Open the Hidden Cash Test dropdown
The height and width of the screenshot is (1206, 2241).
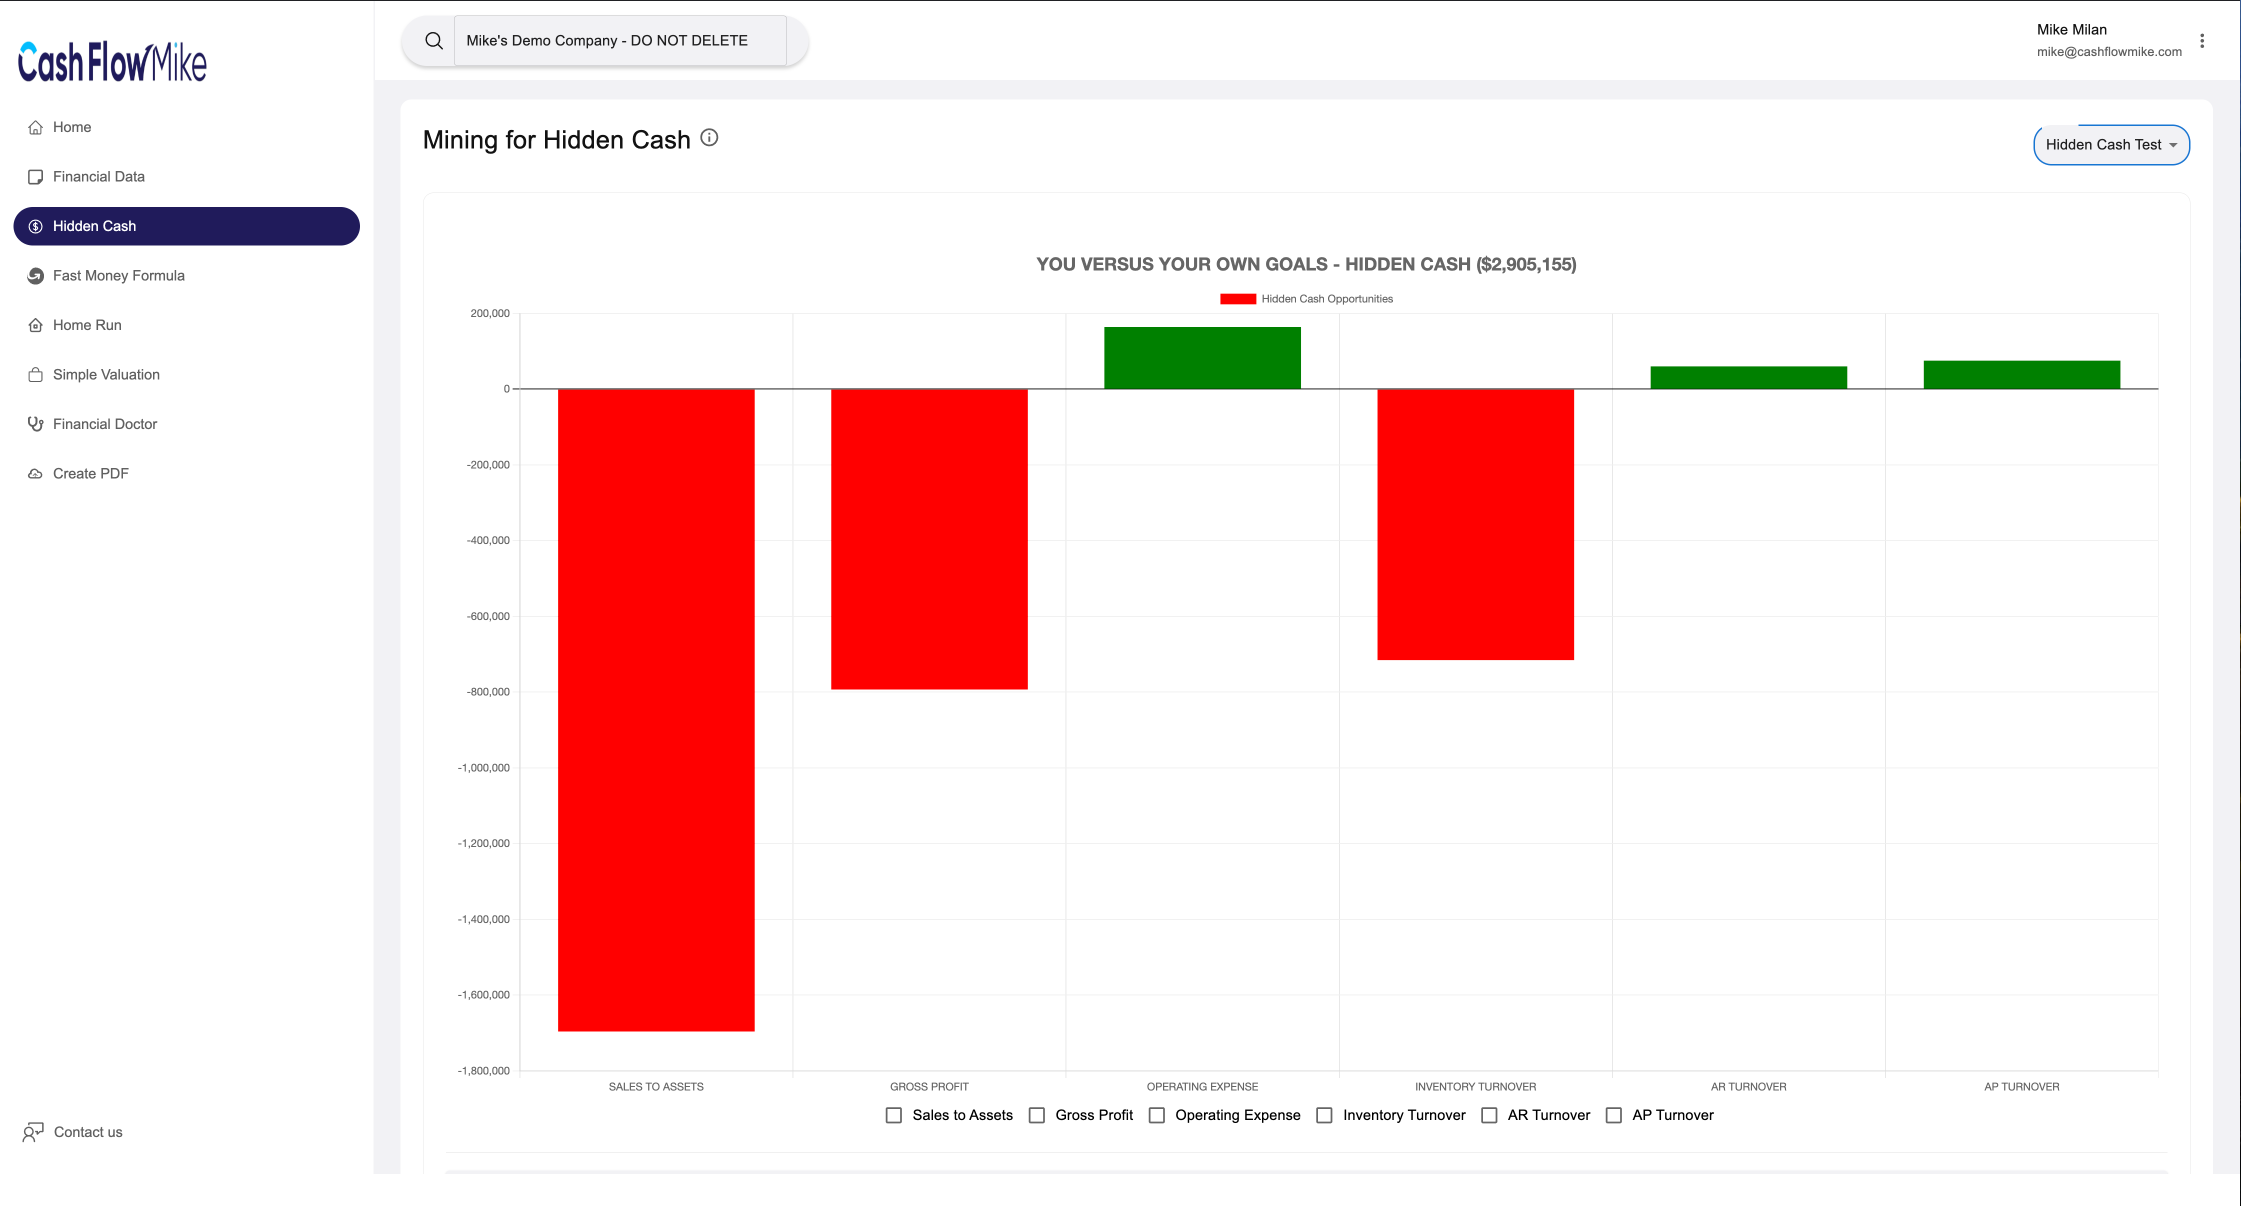[x=2110, y=144]
